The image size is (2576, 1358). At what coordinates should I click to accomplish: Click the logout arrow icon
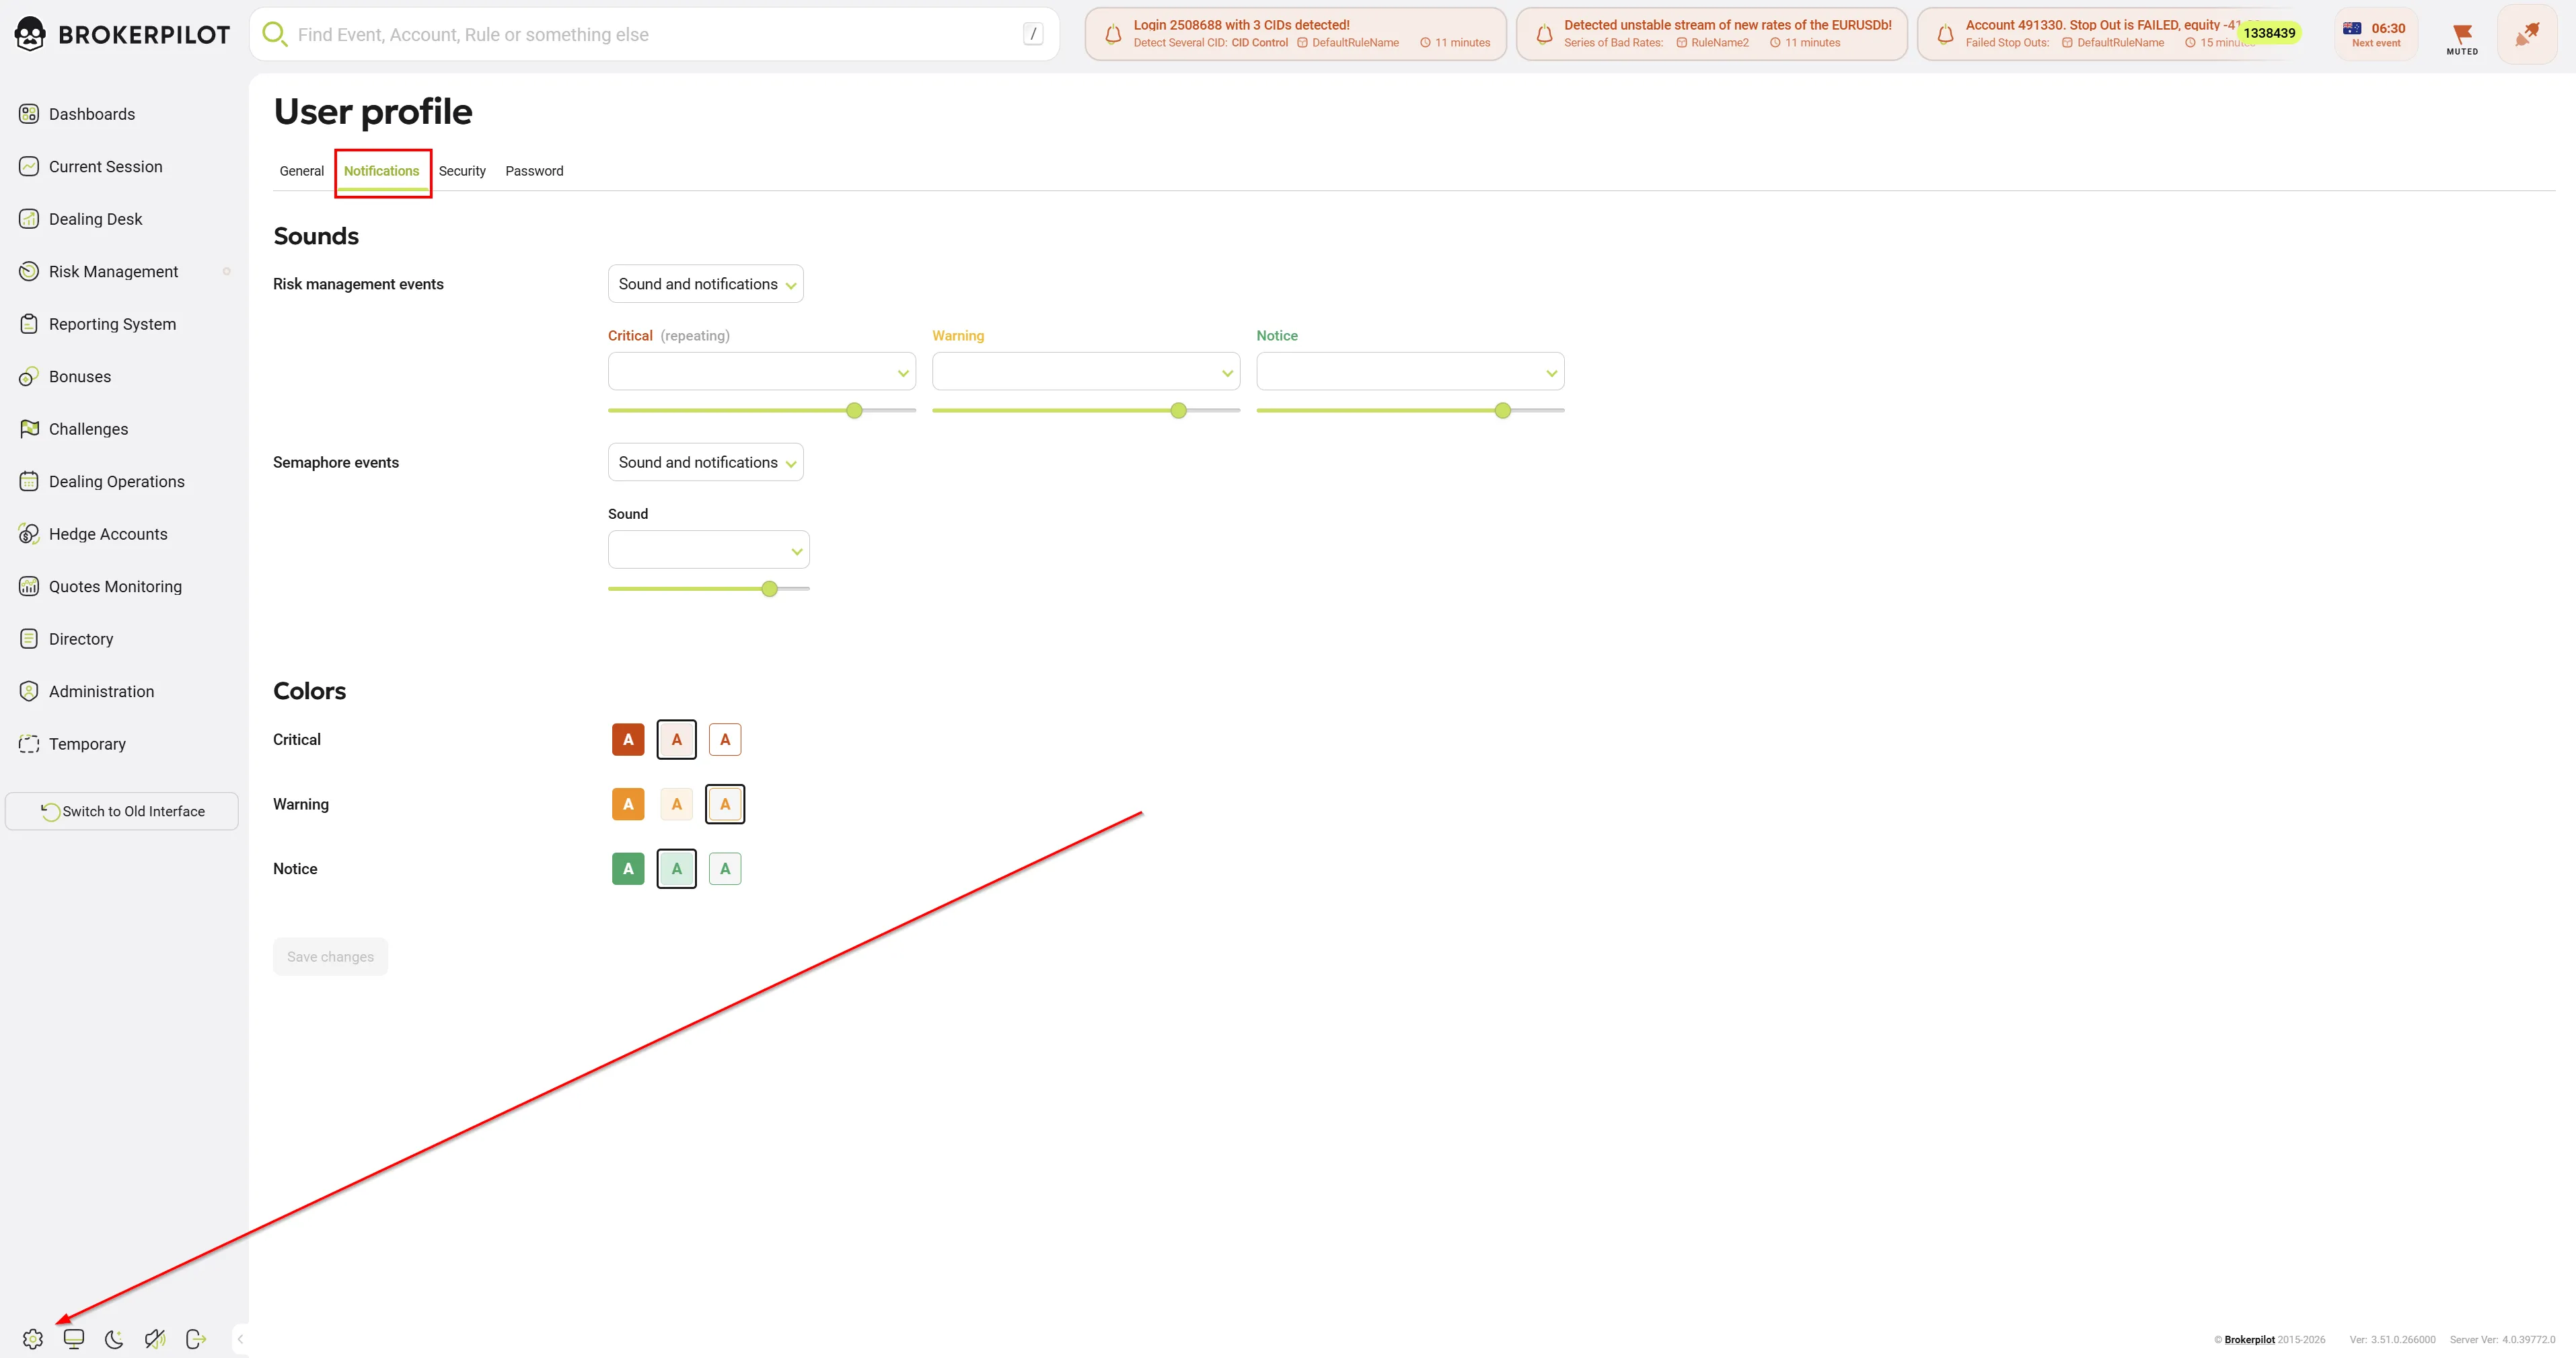pos(196,1339)
